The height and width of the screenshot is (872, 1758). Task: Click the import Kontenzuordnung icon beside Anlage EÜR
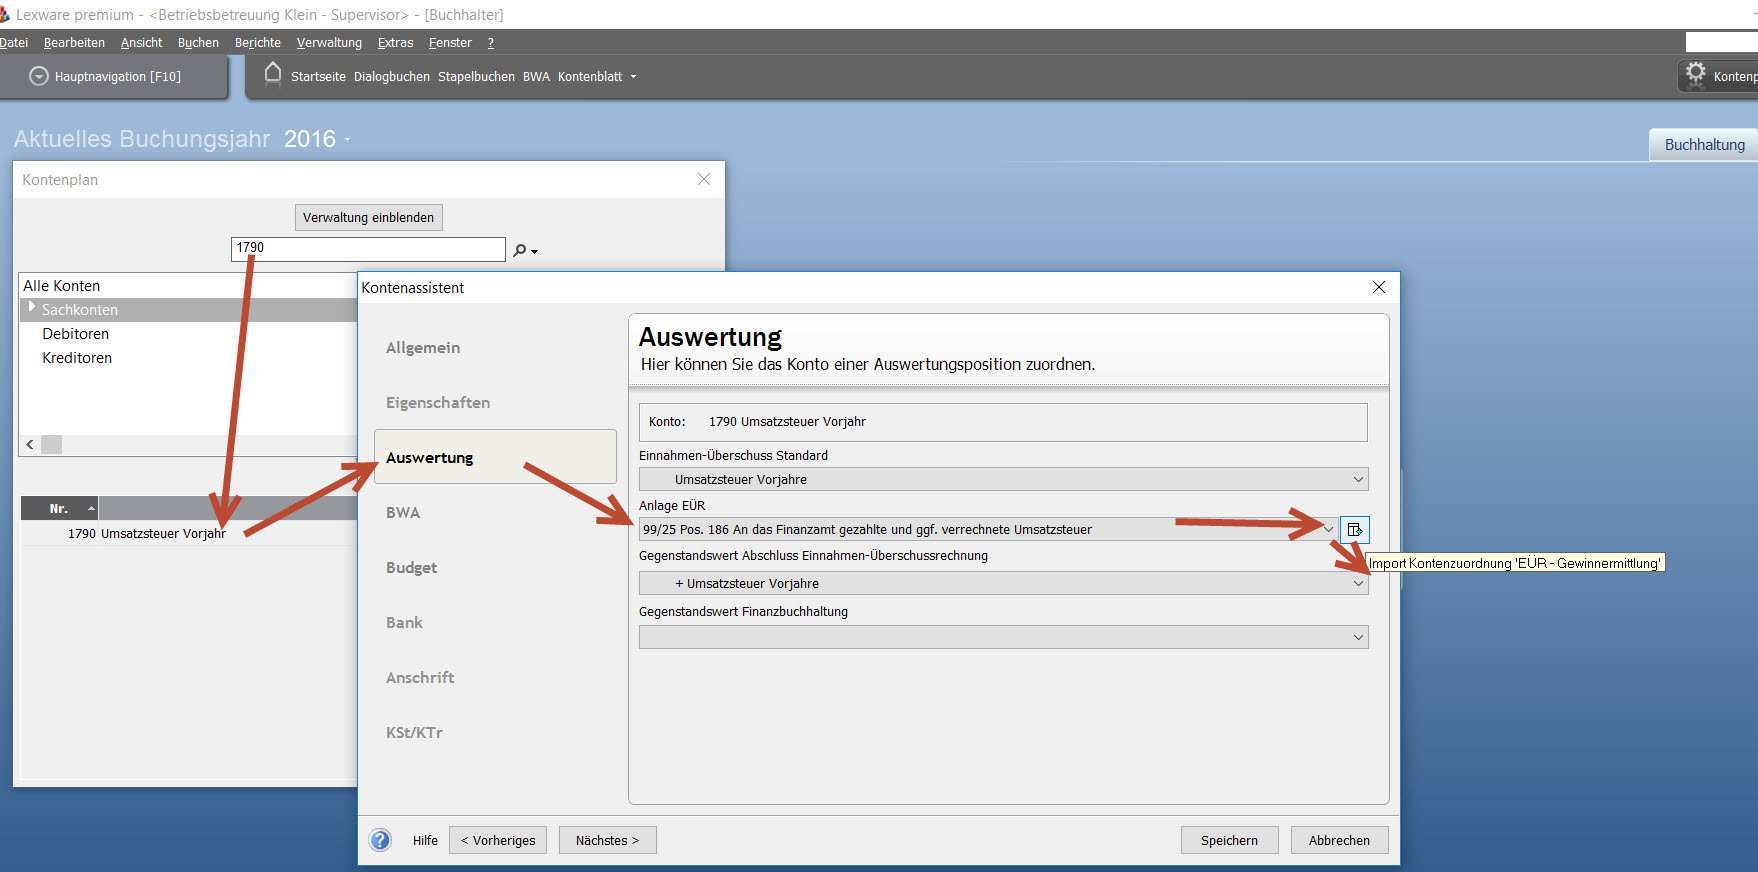1354,529
